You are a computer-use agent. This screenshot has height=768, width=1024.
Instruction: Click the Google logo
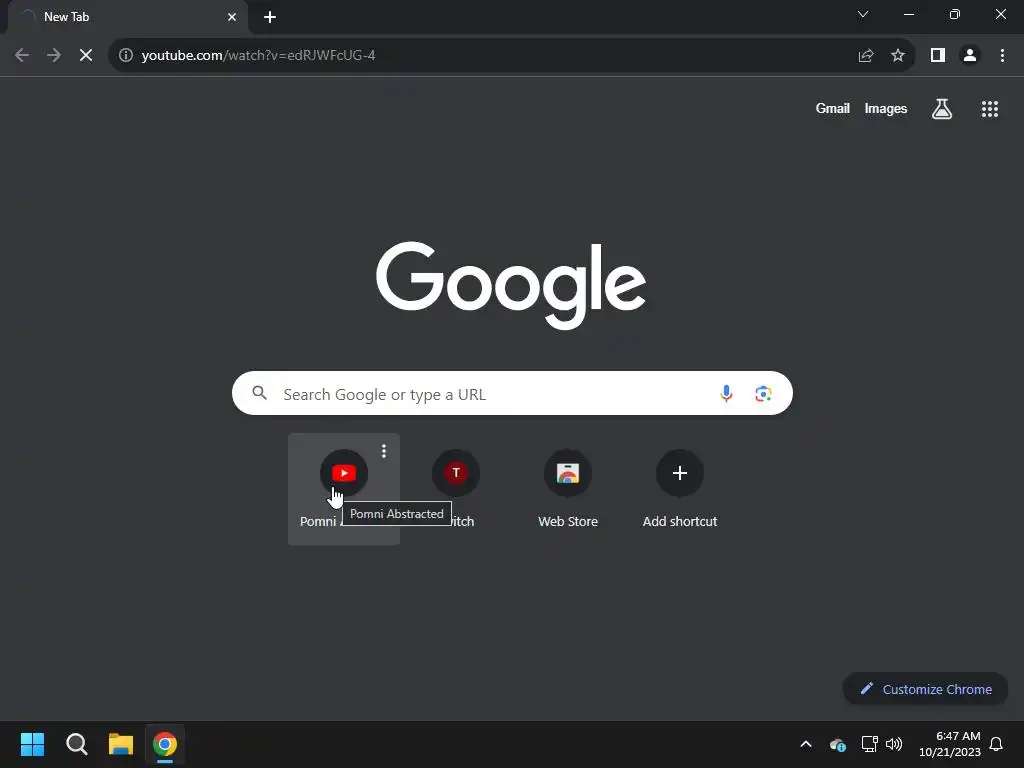click(x=511, y=285)
